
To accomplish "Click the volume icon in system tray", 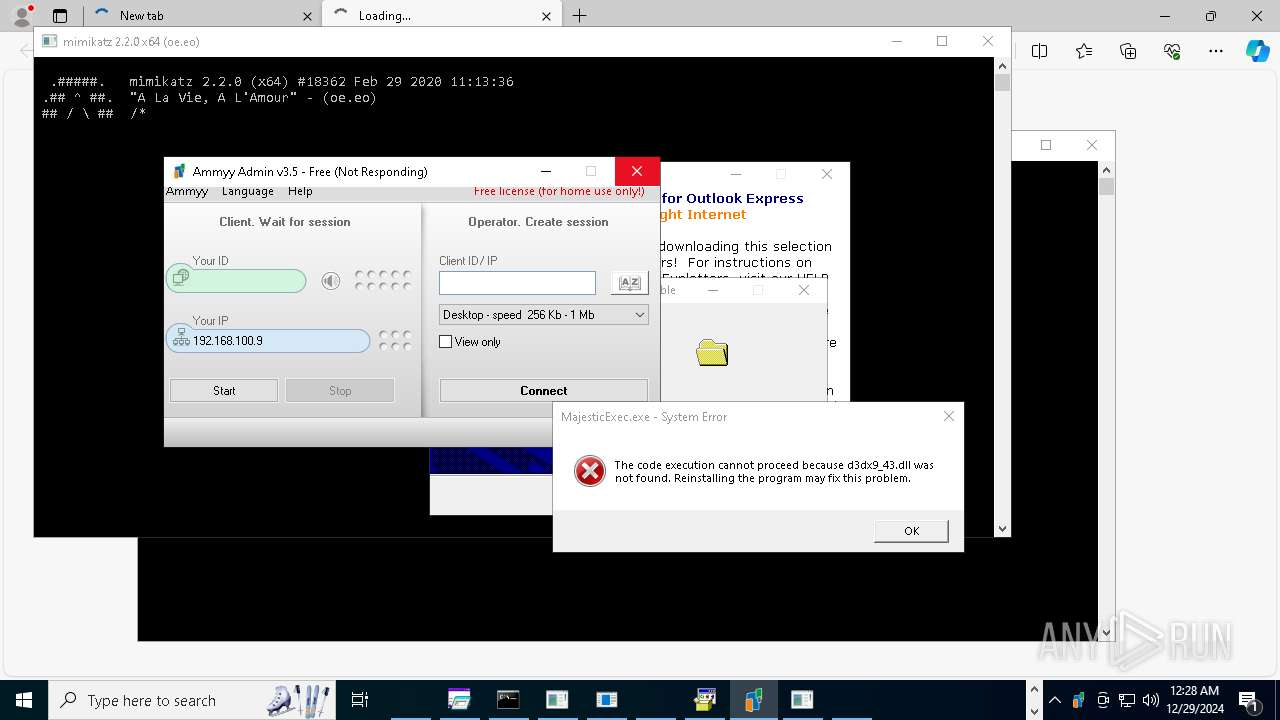I will pos(1151,700).
